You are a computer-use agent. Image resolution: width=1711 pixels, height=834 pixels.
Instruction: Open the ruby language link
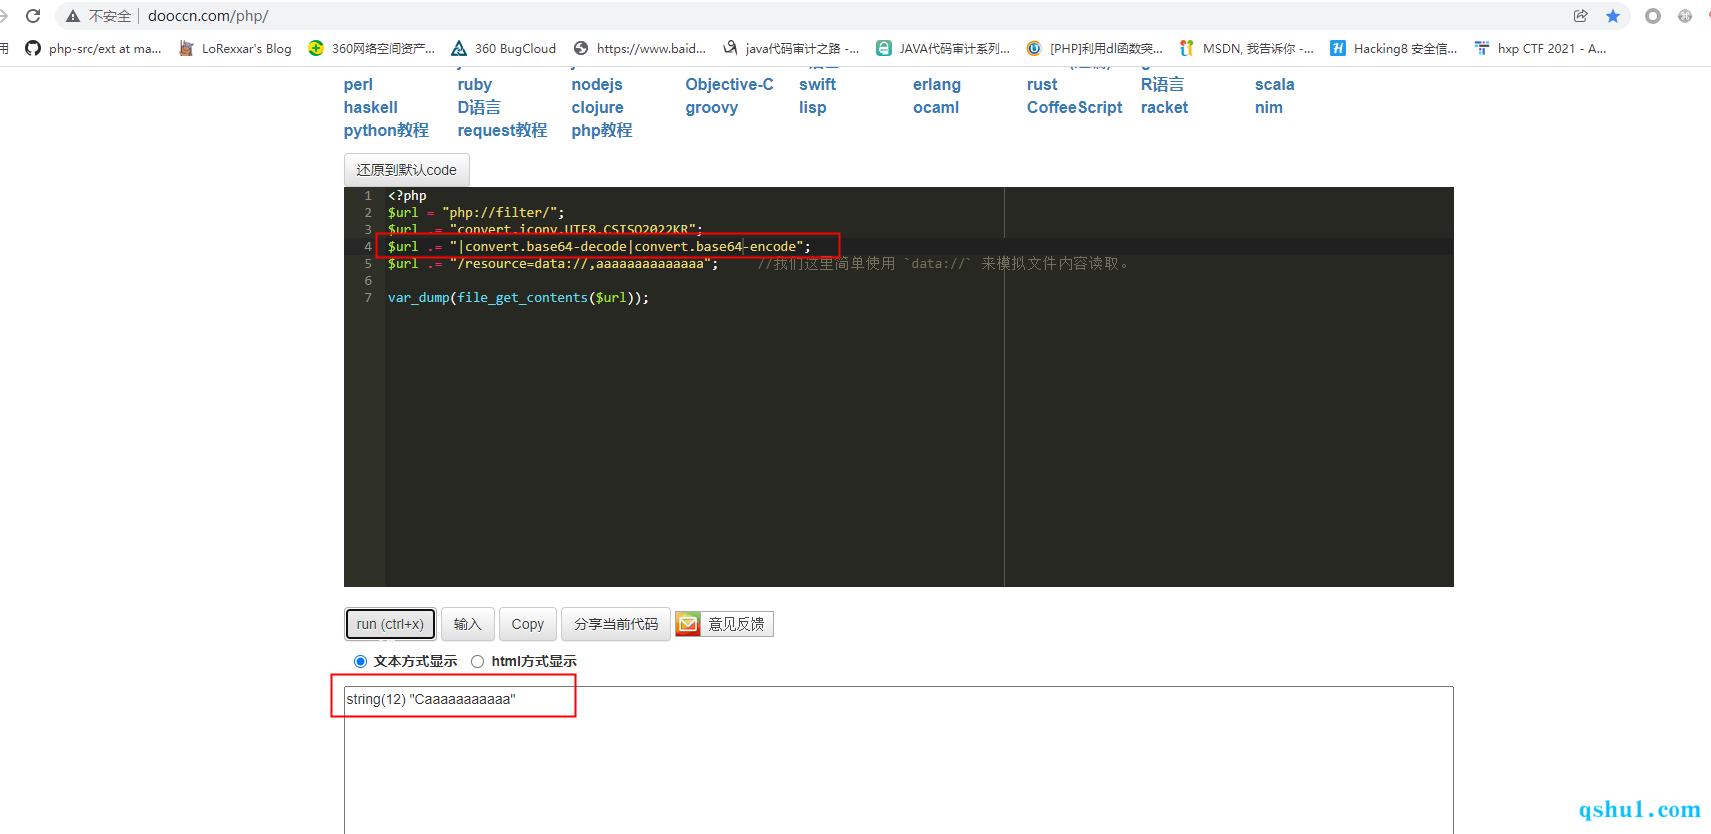(475, 85)
